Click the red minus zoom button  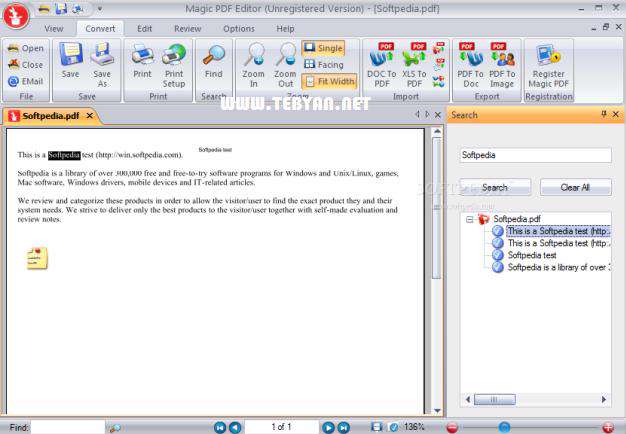[x=452, y=428]
